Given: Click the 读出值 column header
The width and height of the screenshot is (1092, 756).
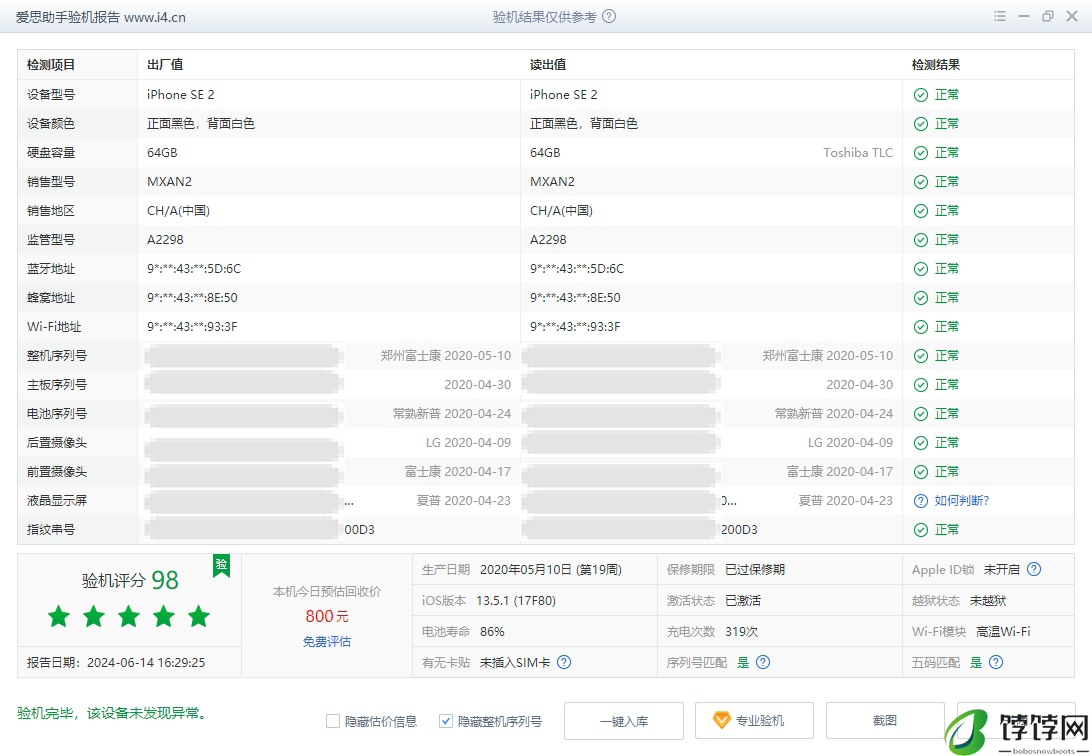Looking at the screenshot, I should click(548, 65).
